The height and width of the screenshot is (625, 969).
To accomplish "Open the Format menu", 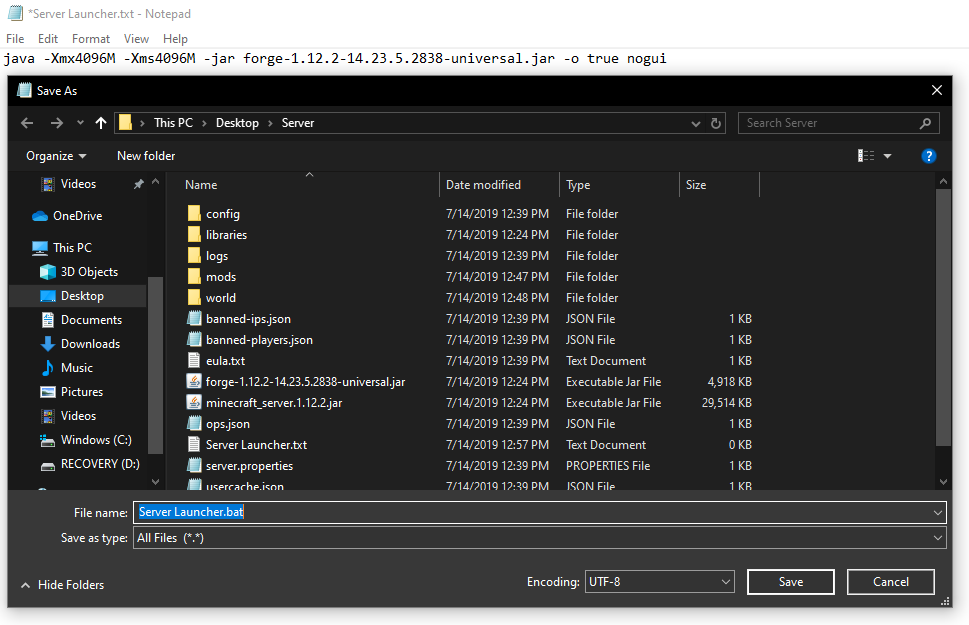I will pyautogui.click(x=90, y=38).
